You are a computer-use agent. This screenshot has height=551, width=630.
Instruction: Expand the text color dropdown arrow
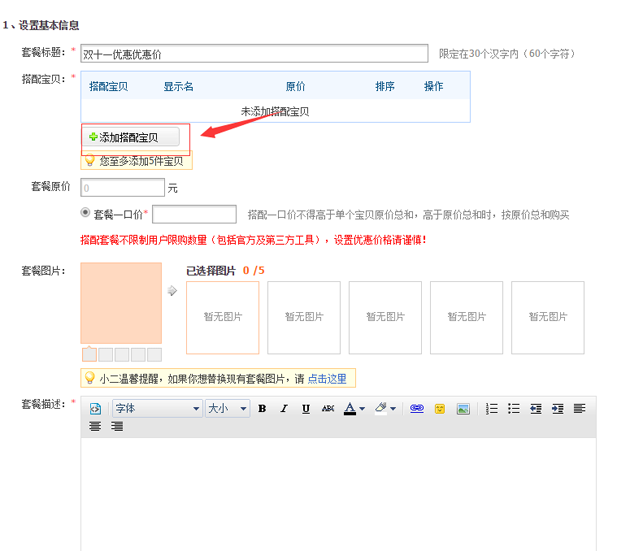click(x=363, y=409)
